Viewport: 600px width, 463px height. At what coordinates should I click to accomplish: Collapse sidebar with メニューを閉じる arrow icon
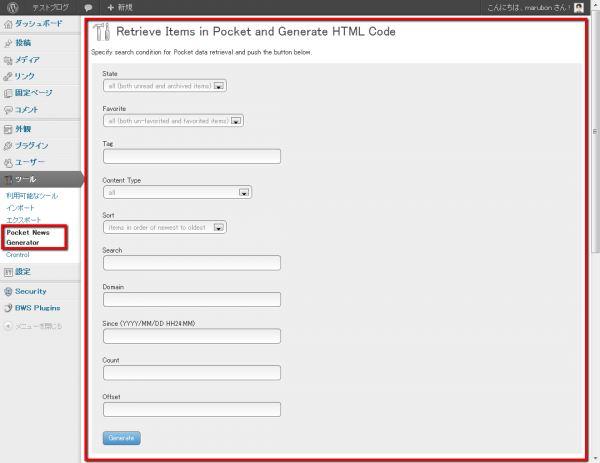pos(8,326)
